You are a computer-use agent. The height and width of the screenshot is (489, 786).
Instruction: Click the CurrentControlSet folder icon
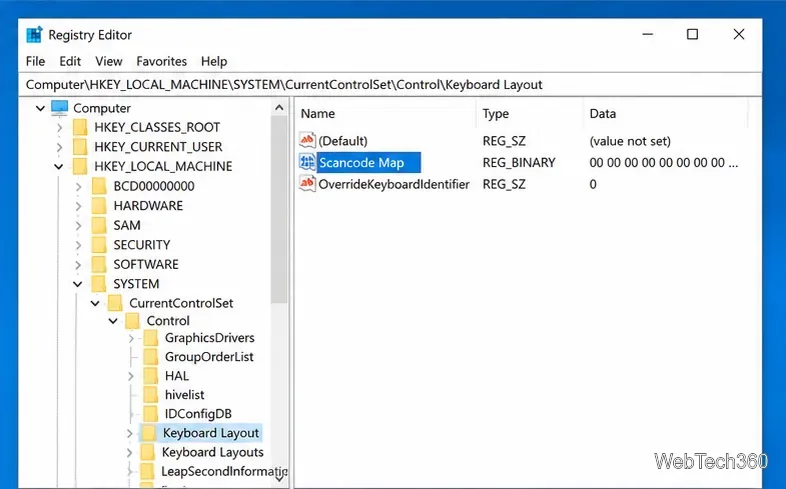tap(115, 303)
